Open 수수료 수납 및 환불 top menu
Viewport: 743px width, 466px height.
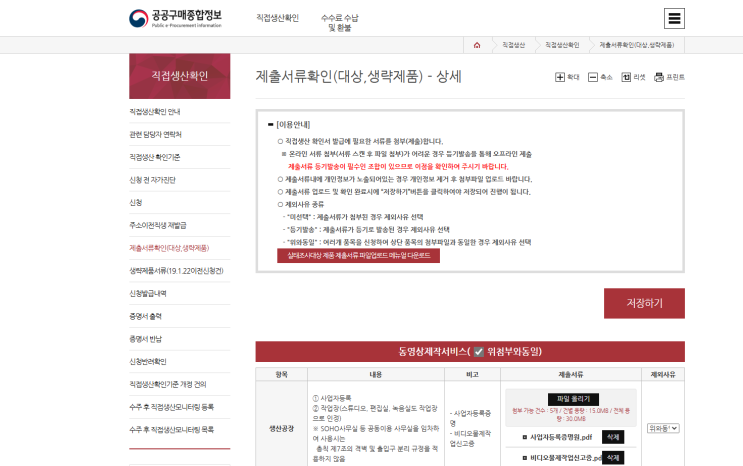[340, 23]
